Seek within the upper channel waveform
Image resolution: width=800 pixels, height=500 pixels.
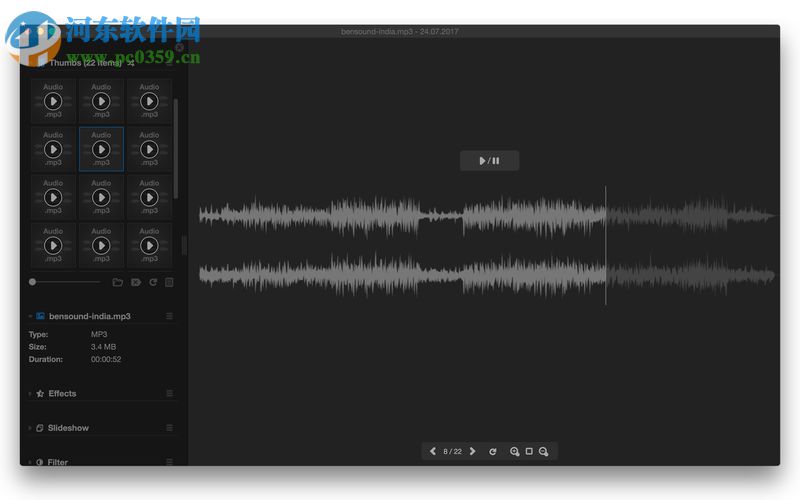coord(487,216)
